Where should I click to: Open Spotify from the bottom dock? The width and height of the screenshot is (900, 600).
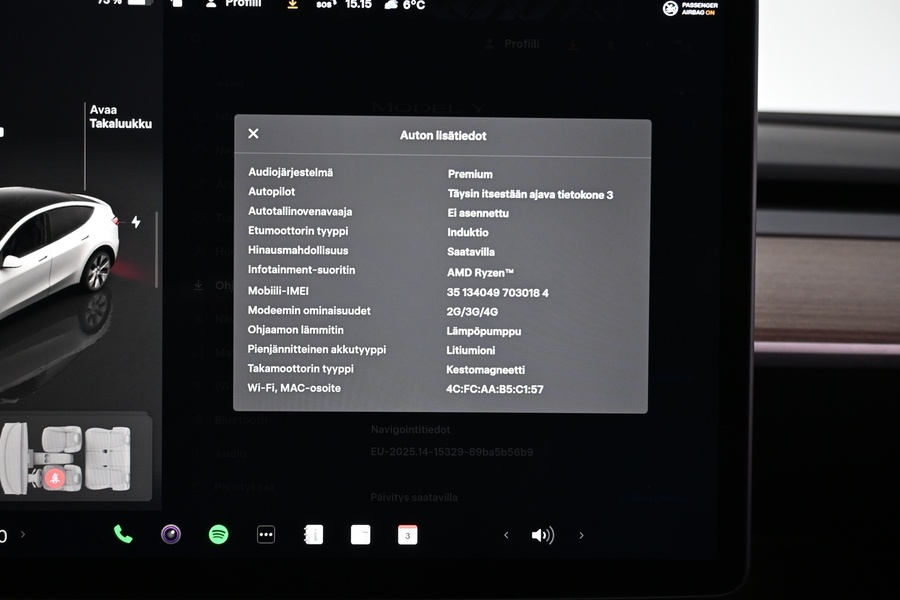click(x=218, y=534)
